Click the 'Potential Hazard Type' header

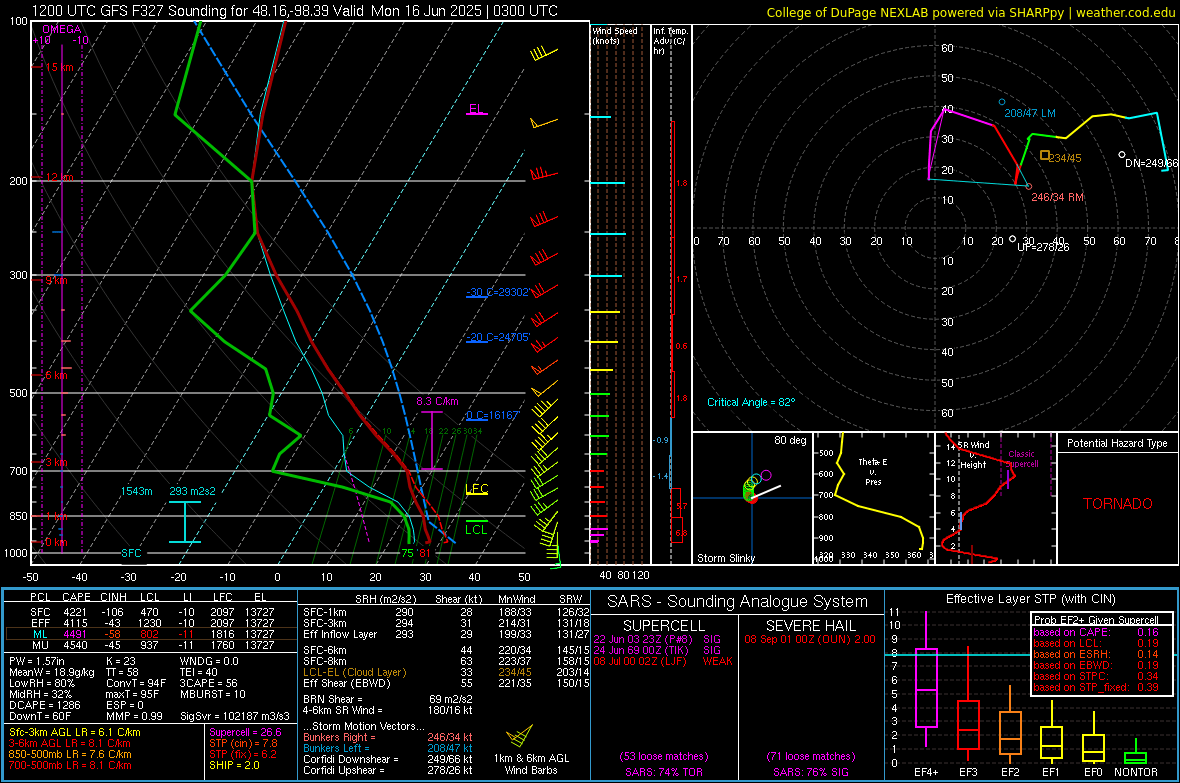1117,443
